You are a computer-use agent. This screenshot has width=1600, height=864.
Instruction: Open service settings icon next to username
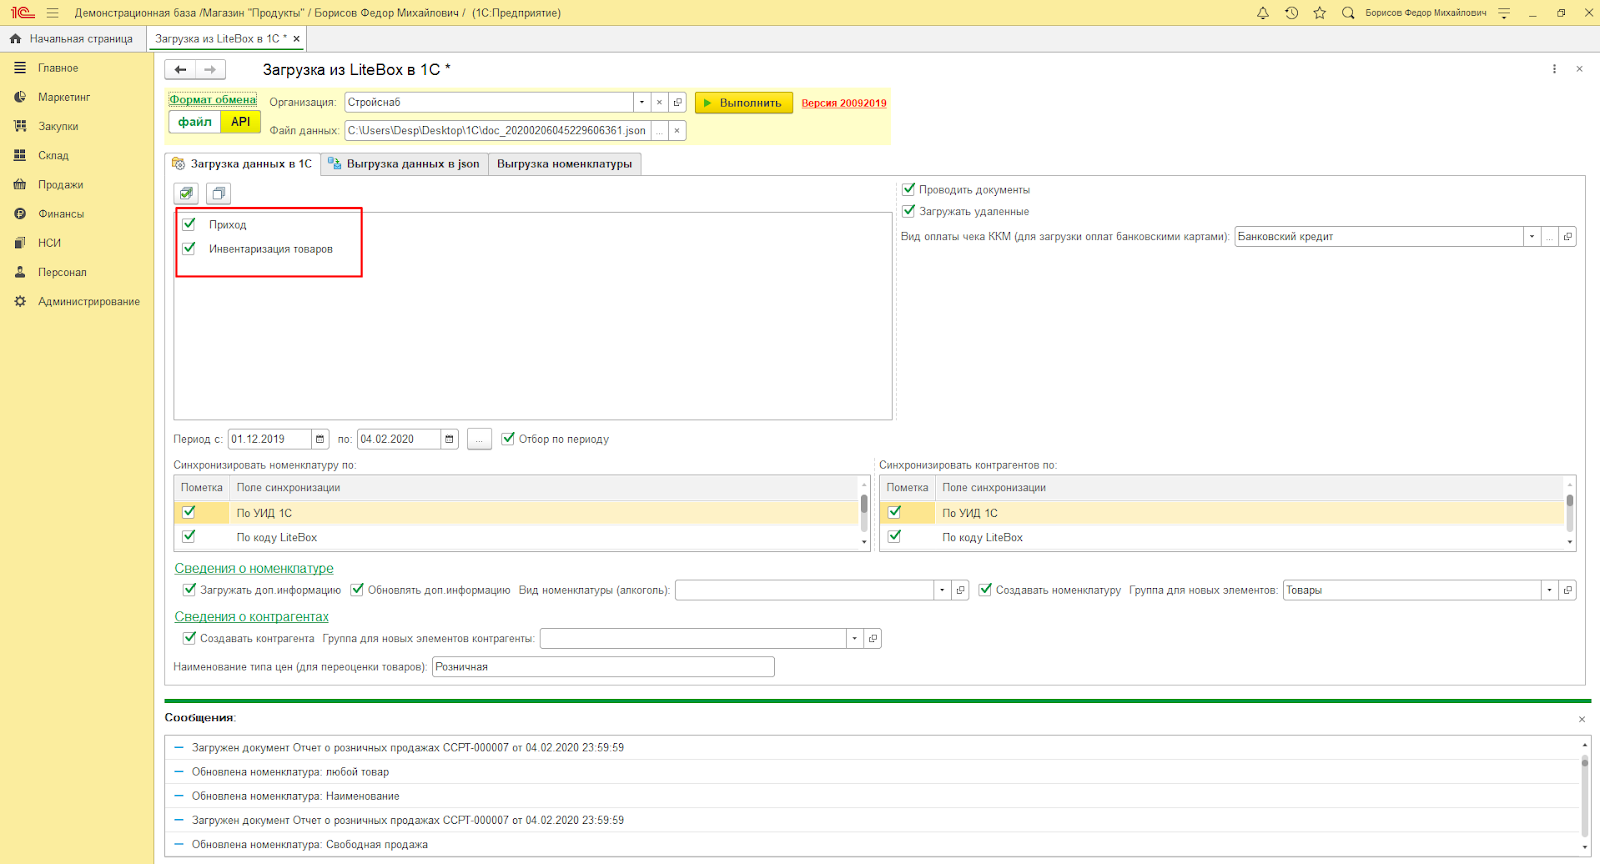(1504, 13)
